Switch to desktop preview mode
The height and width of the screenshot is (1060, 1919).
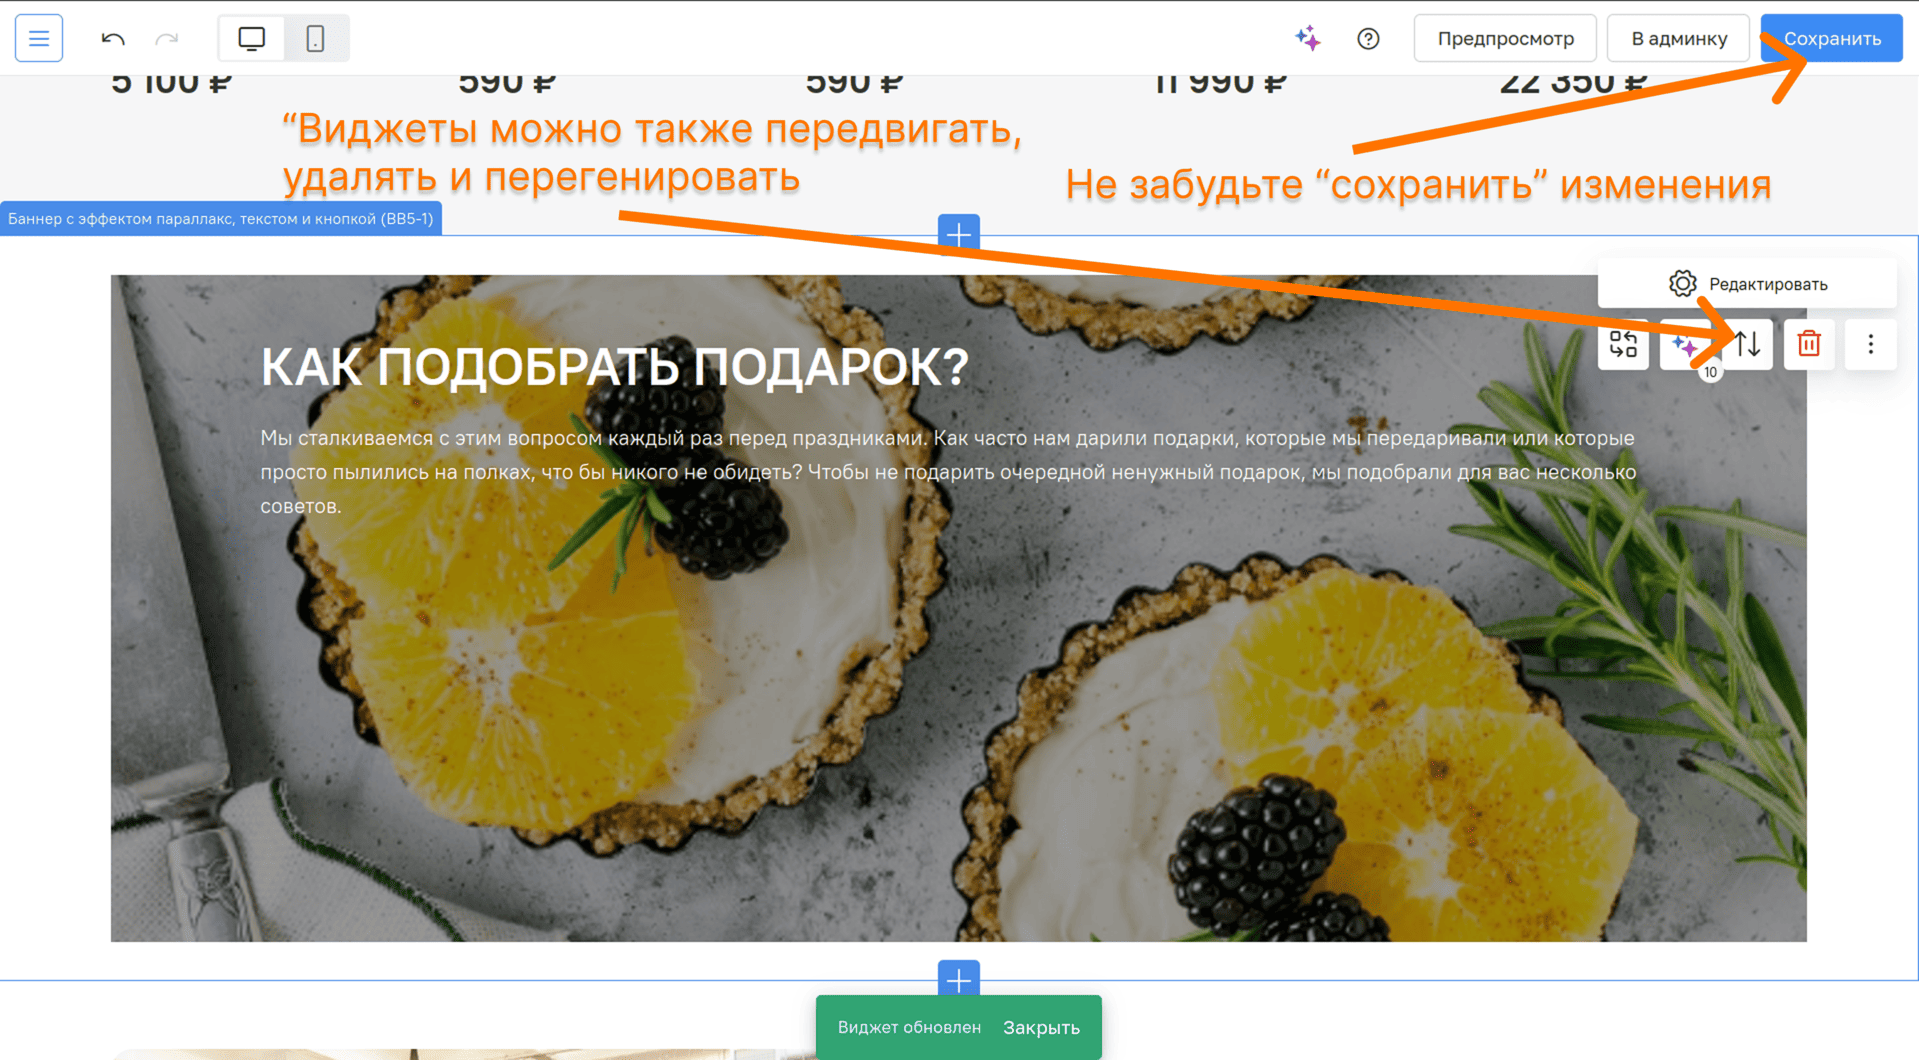click(x=252, y=39)
